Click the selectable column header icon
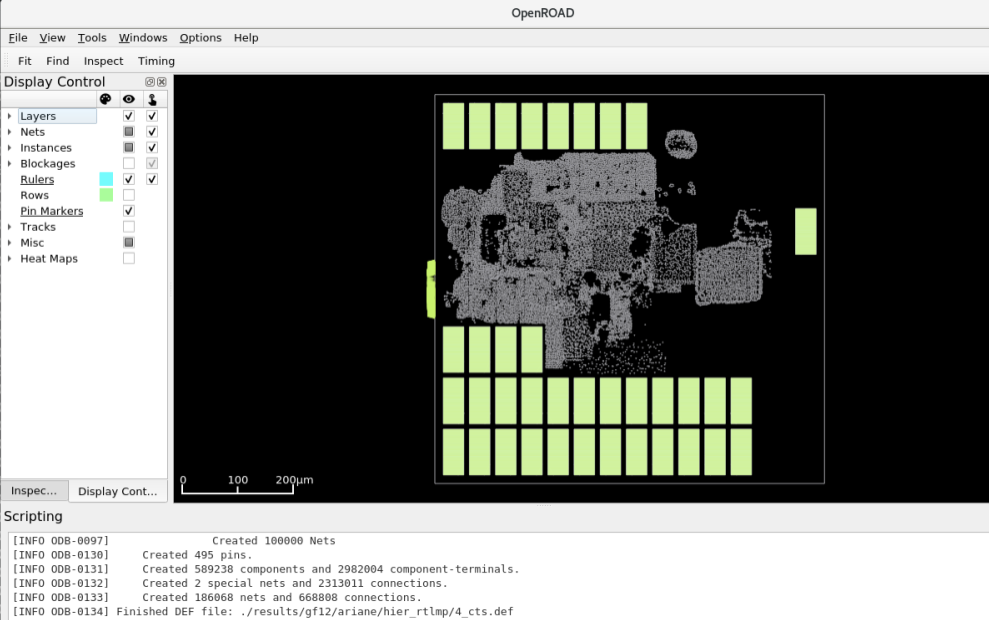The image size is (989, 620). 152,99
